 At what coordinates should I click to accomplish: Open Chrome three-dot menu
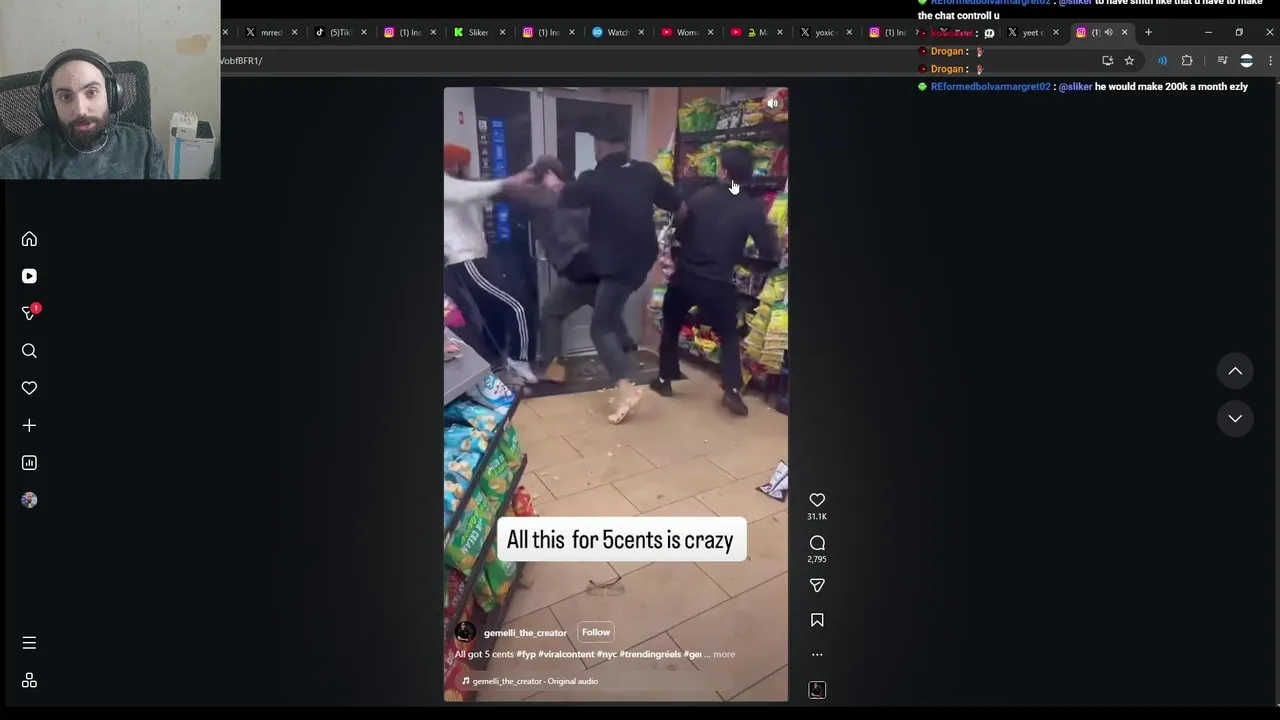coord(1270,61)
